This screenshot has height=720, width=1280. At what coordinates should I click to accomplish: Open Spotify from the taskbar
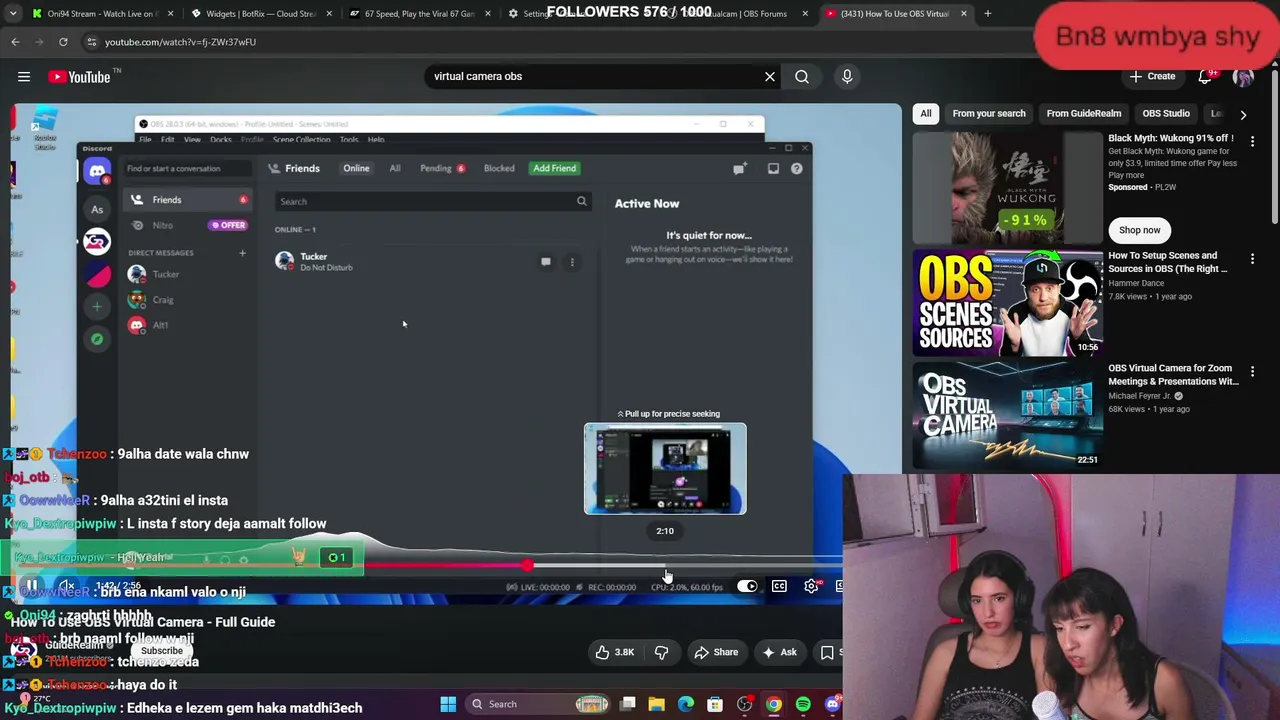803,704
